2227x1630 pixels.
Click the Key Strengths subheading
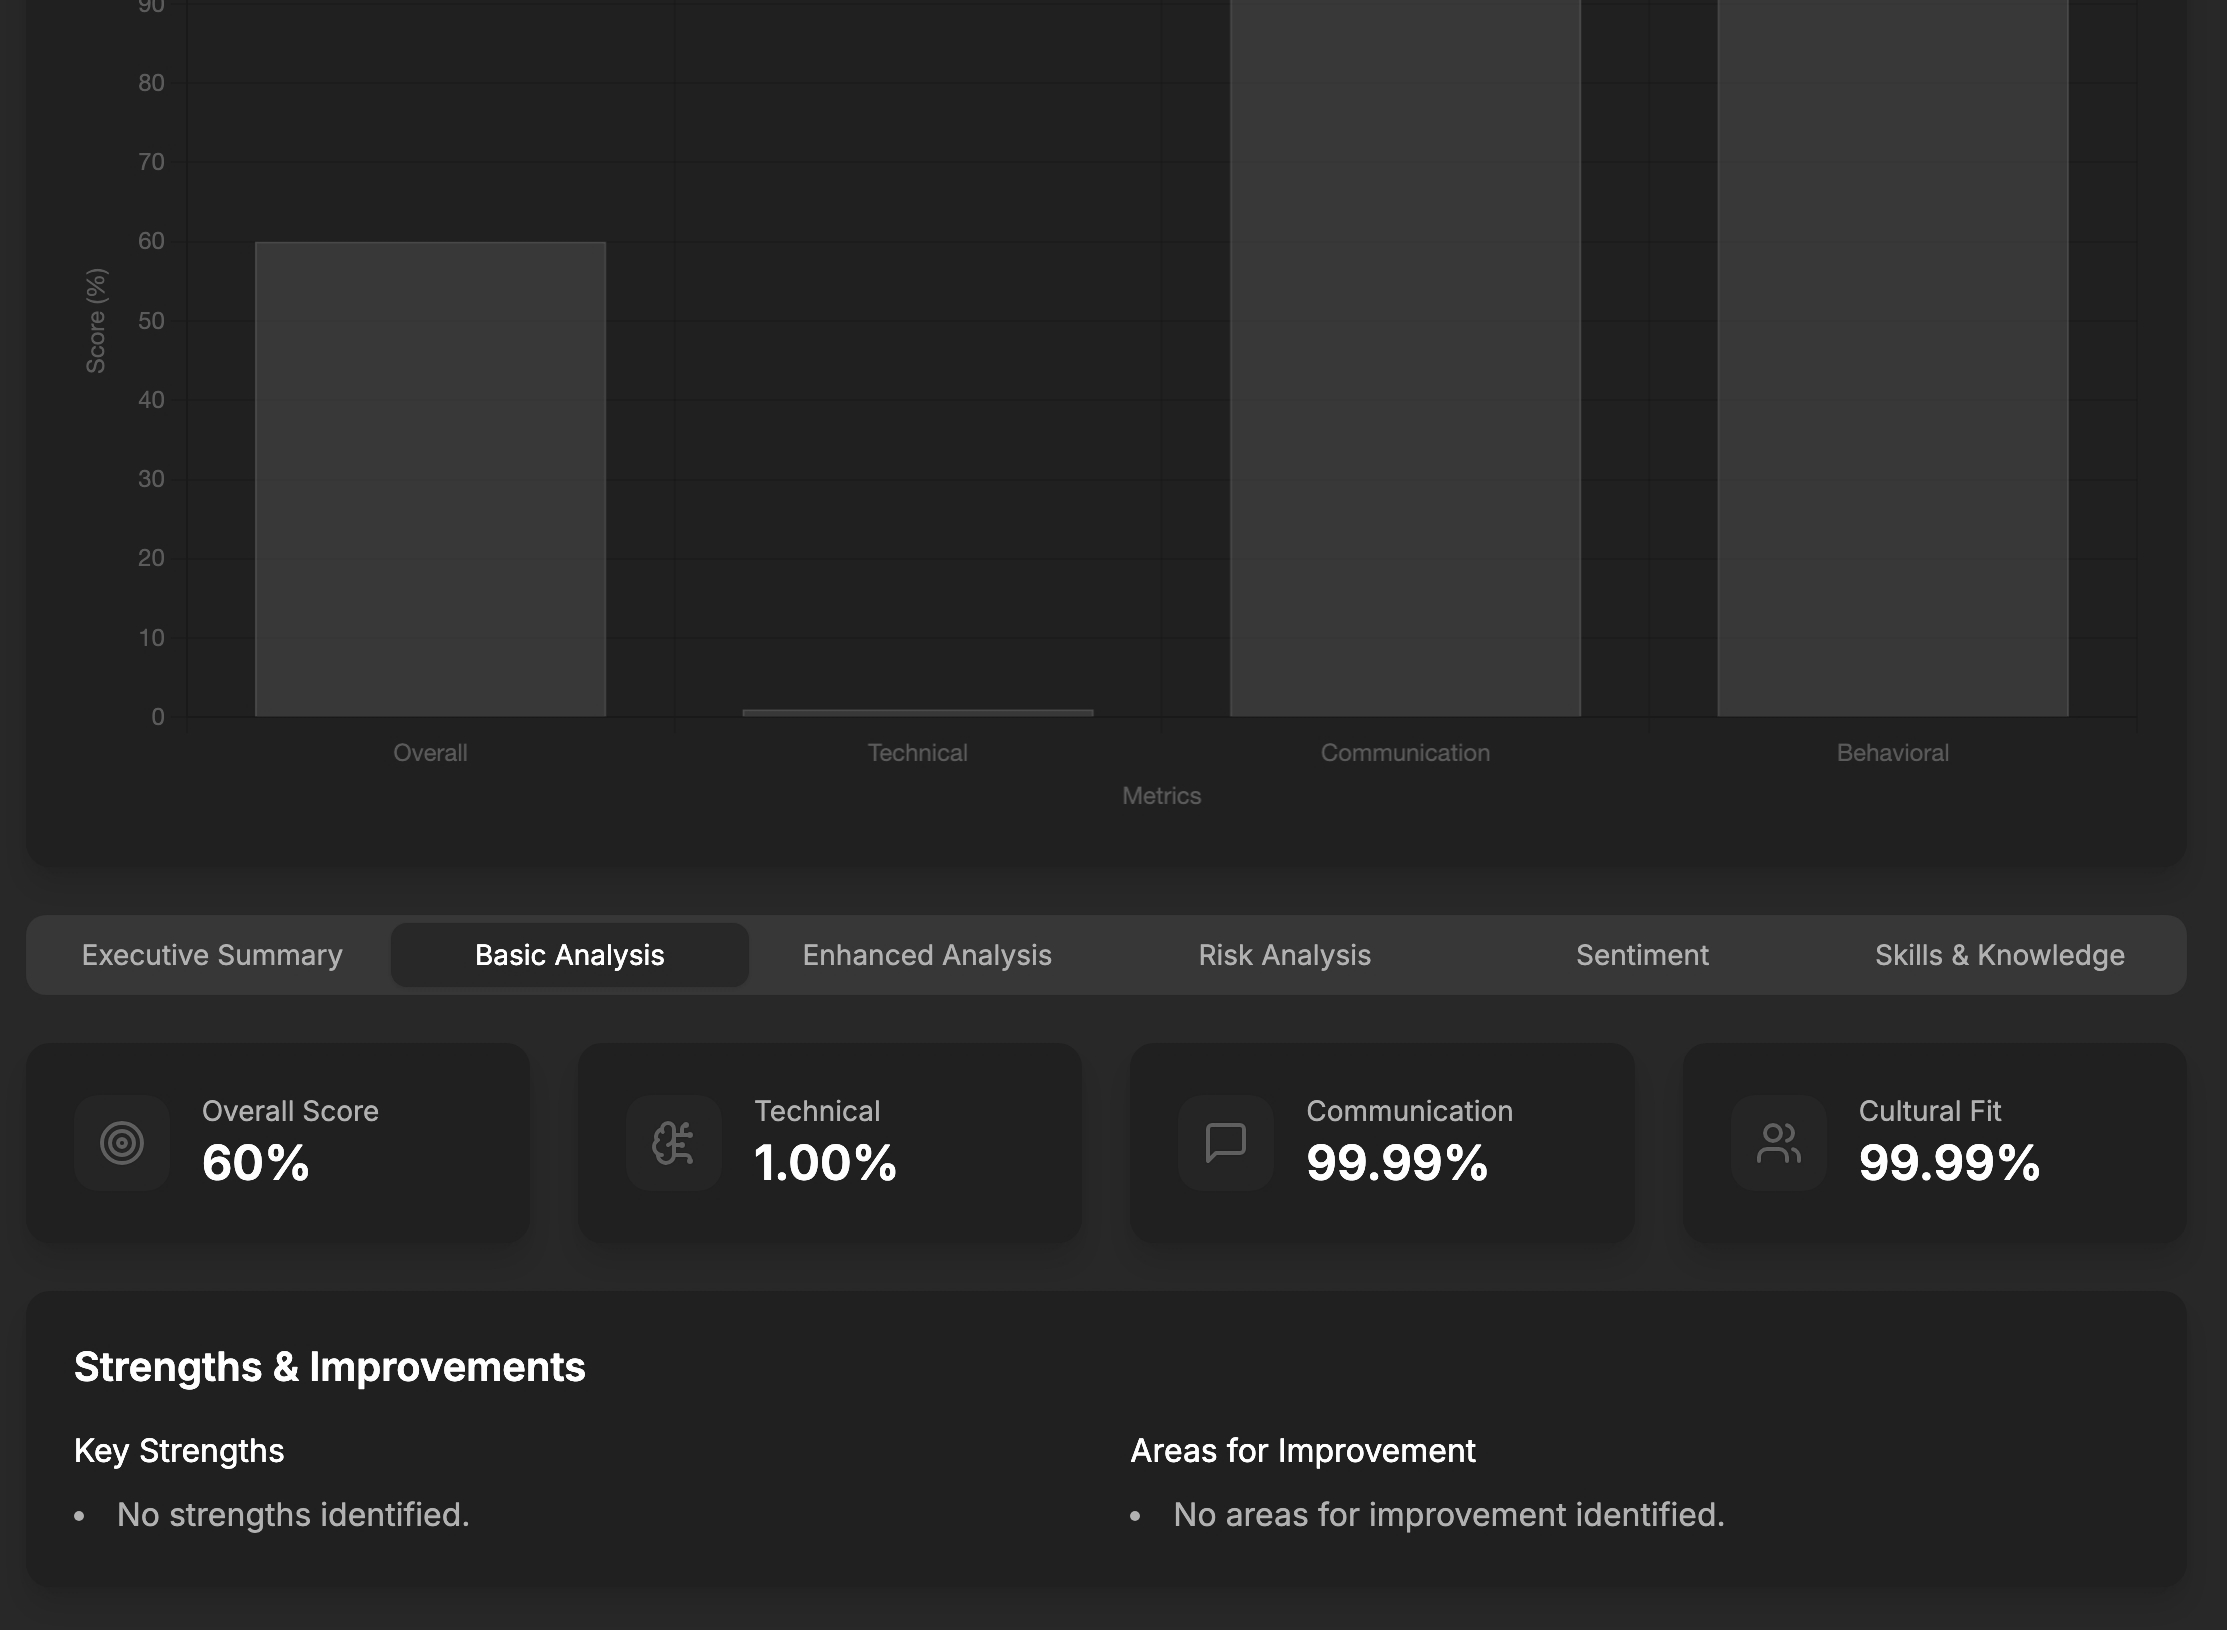point(179,1451)
